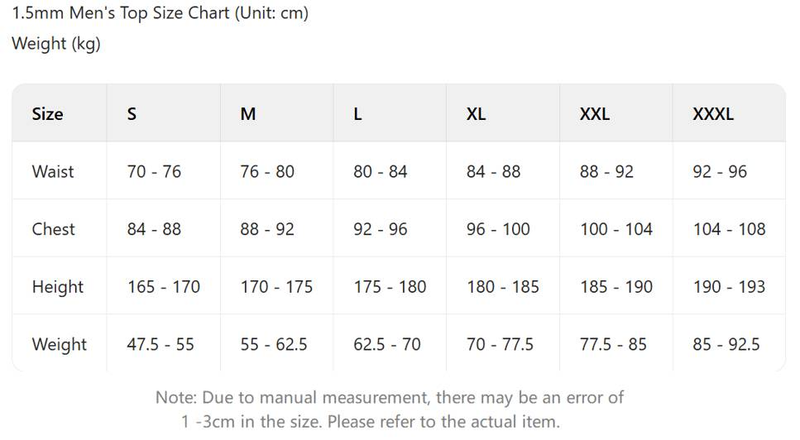This screenshot has height=440, width=800.
Task: Select the XXL size column header
Action: pyautogui.click(x=595, y=114)
